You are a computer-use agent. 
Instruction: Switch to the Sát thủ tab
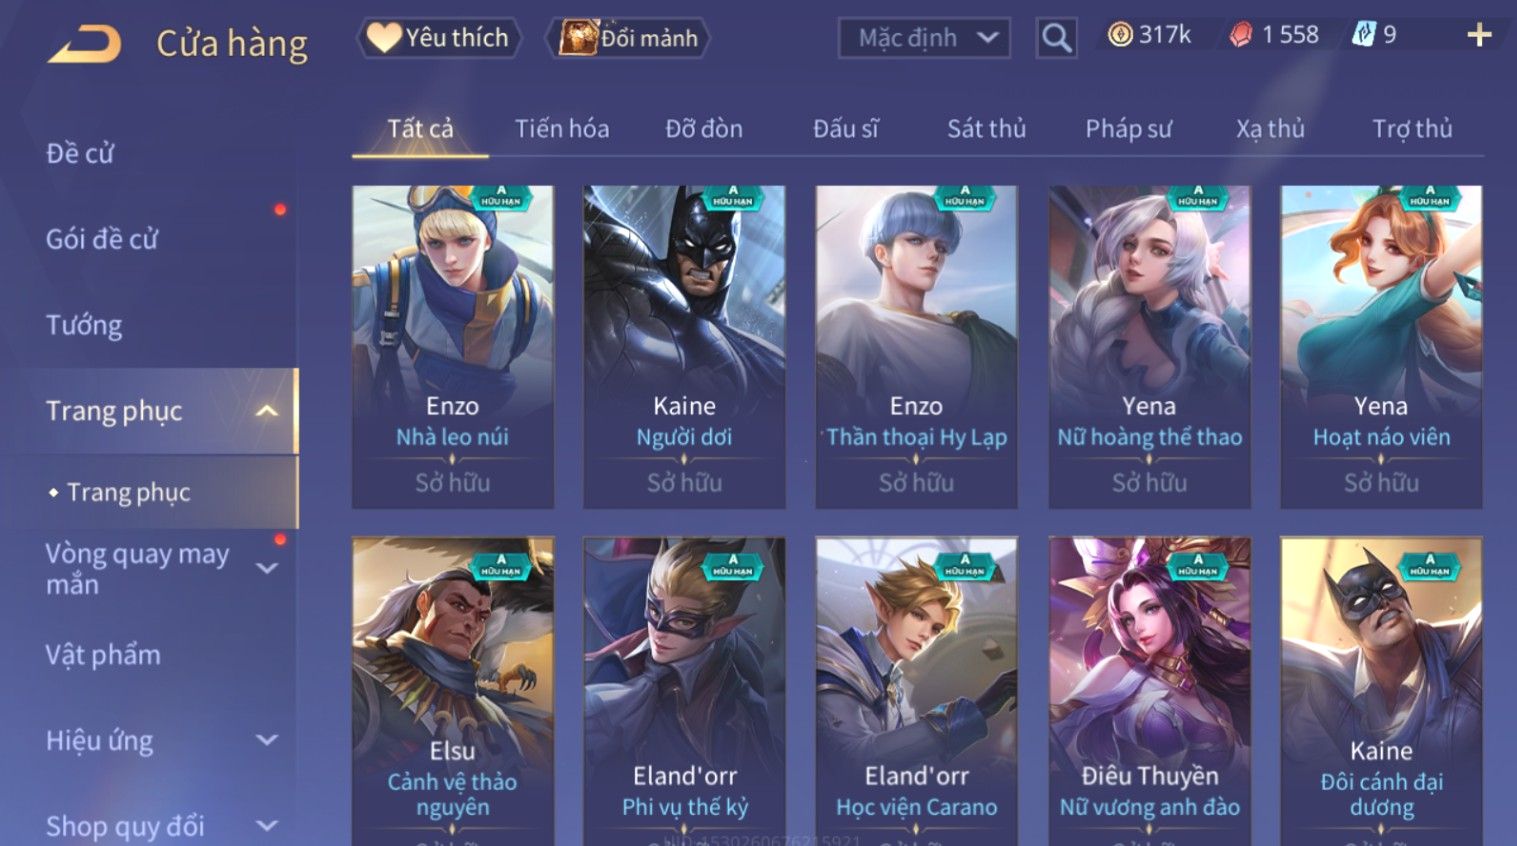pyautogui.click(x=986, y=129)
